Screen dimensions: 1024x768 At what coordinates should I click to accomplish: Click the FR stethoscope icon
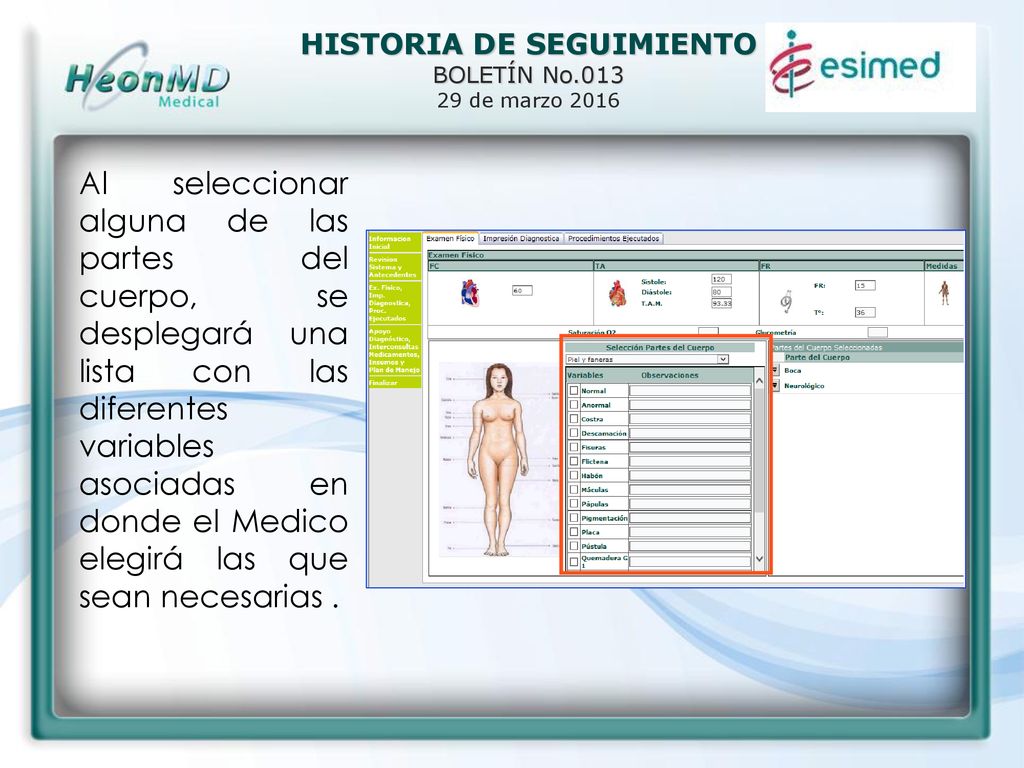pos(787,301)
